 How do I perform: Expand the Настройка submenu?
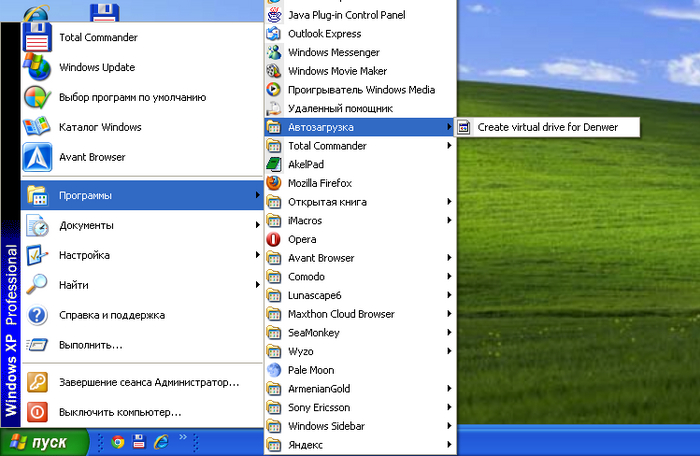84,255
